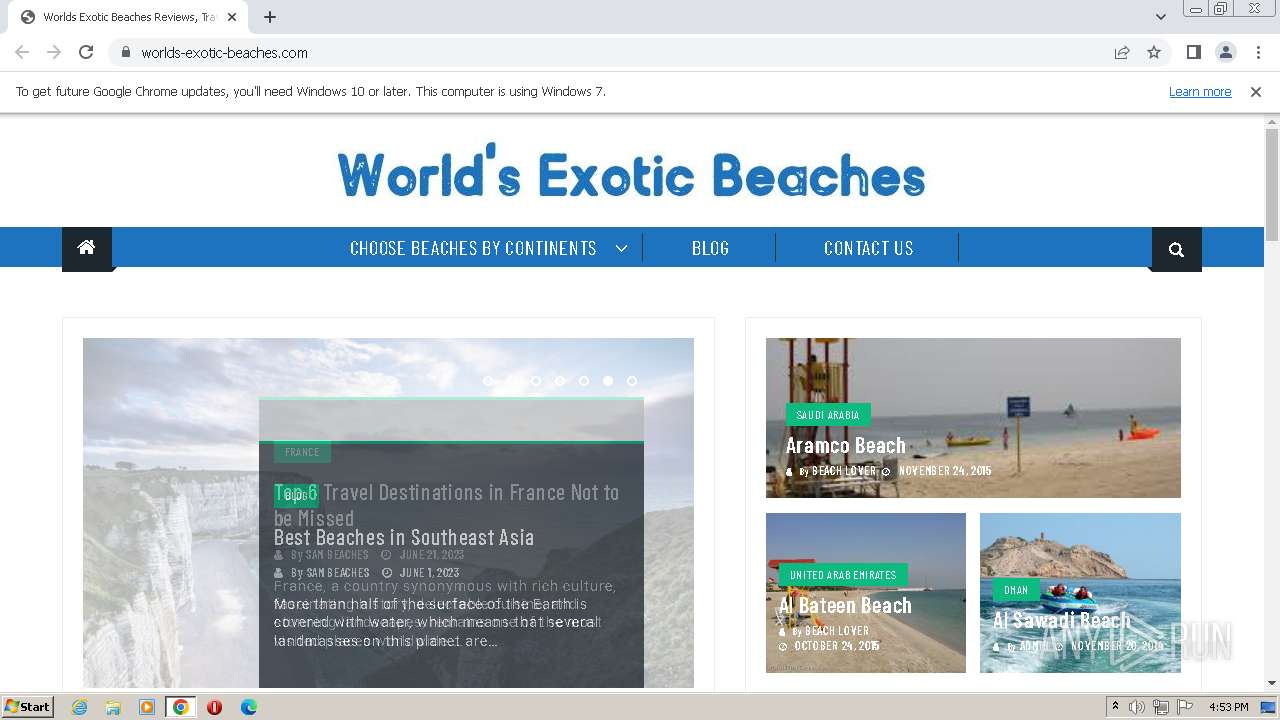
Task: Click the browser back arrow
Action: click(x=22, y=52)
